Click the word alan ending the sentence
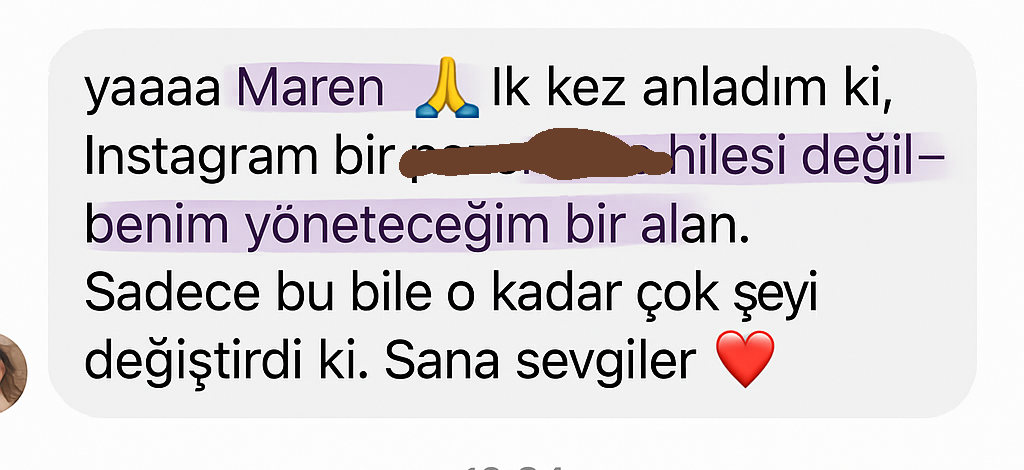Screen dimensions: 1024x470 click(694, 224)
